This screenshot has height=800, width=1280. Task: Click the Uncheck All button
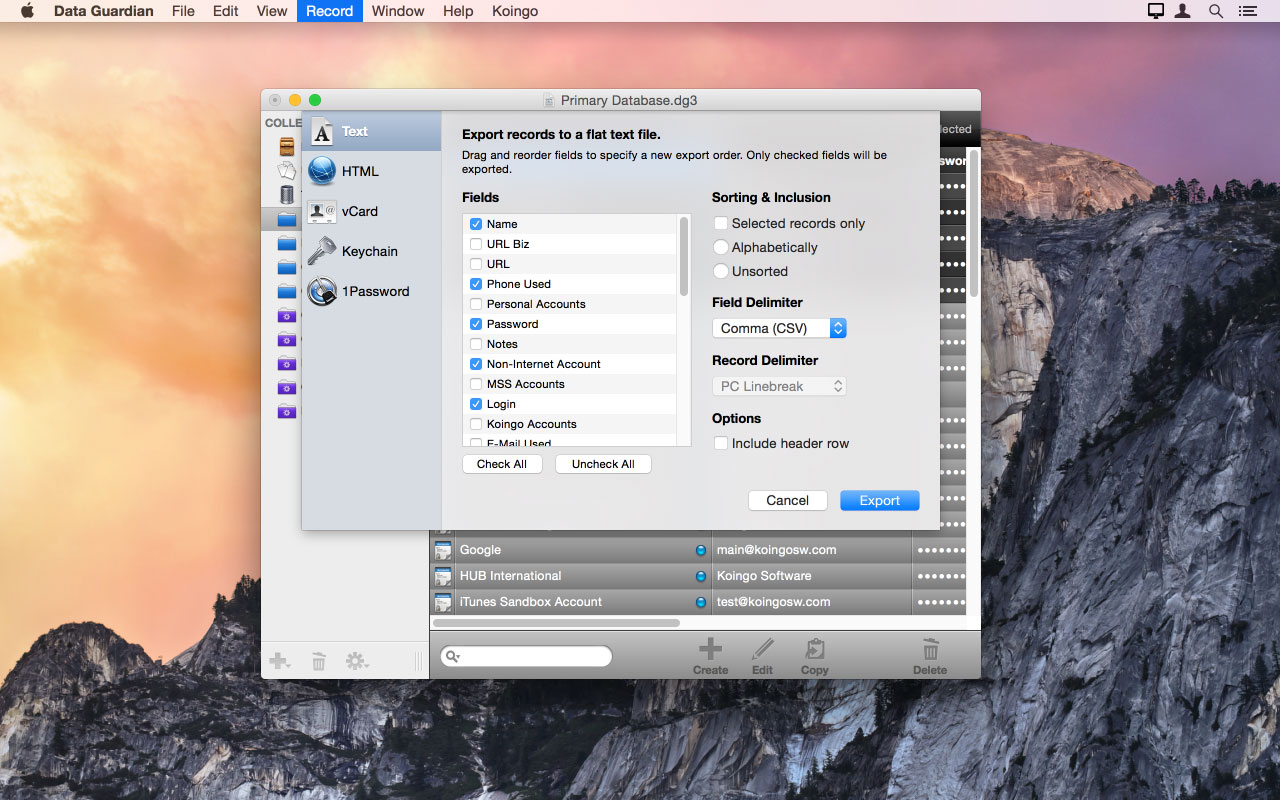click(603, 464)
